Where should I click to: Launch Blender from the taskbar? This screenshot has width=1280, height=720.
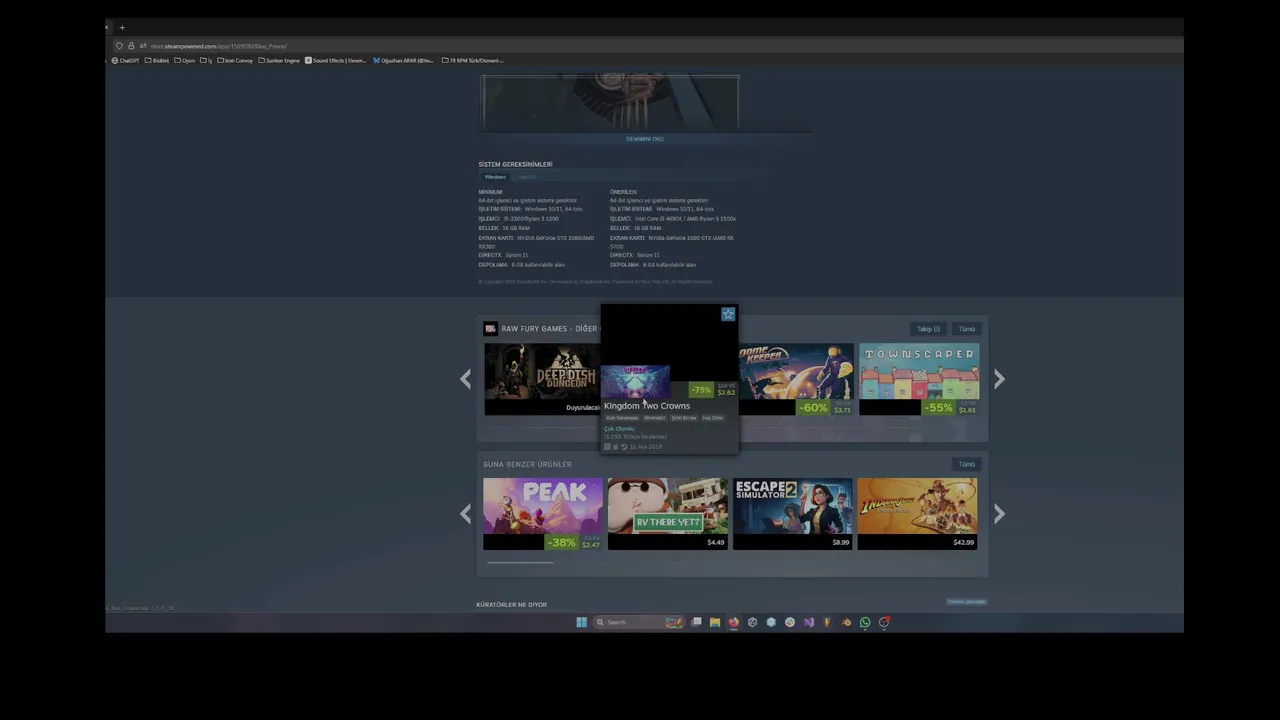click(846, 622)
